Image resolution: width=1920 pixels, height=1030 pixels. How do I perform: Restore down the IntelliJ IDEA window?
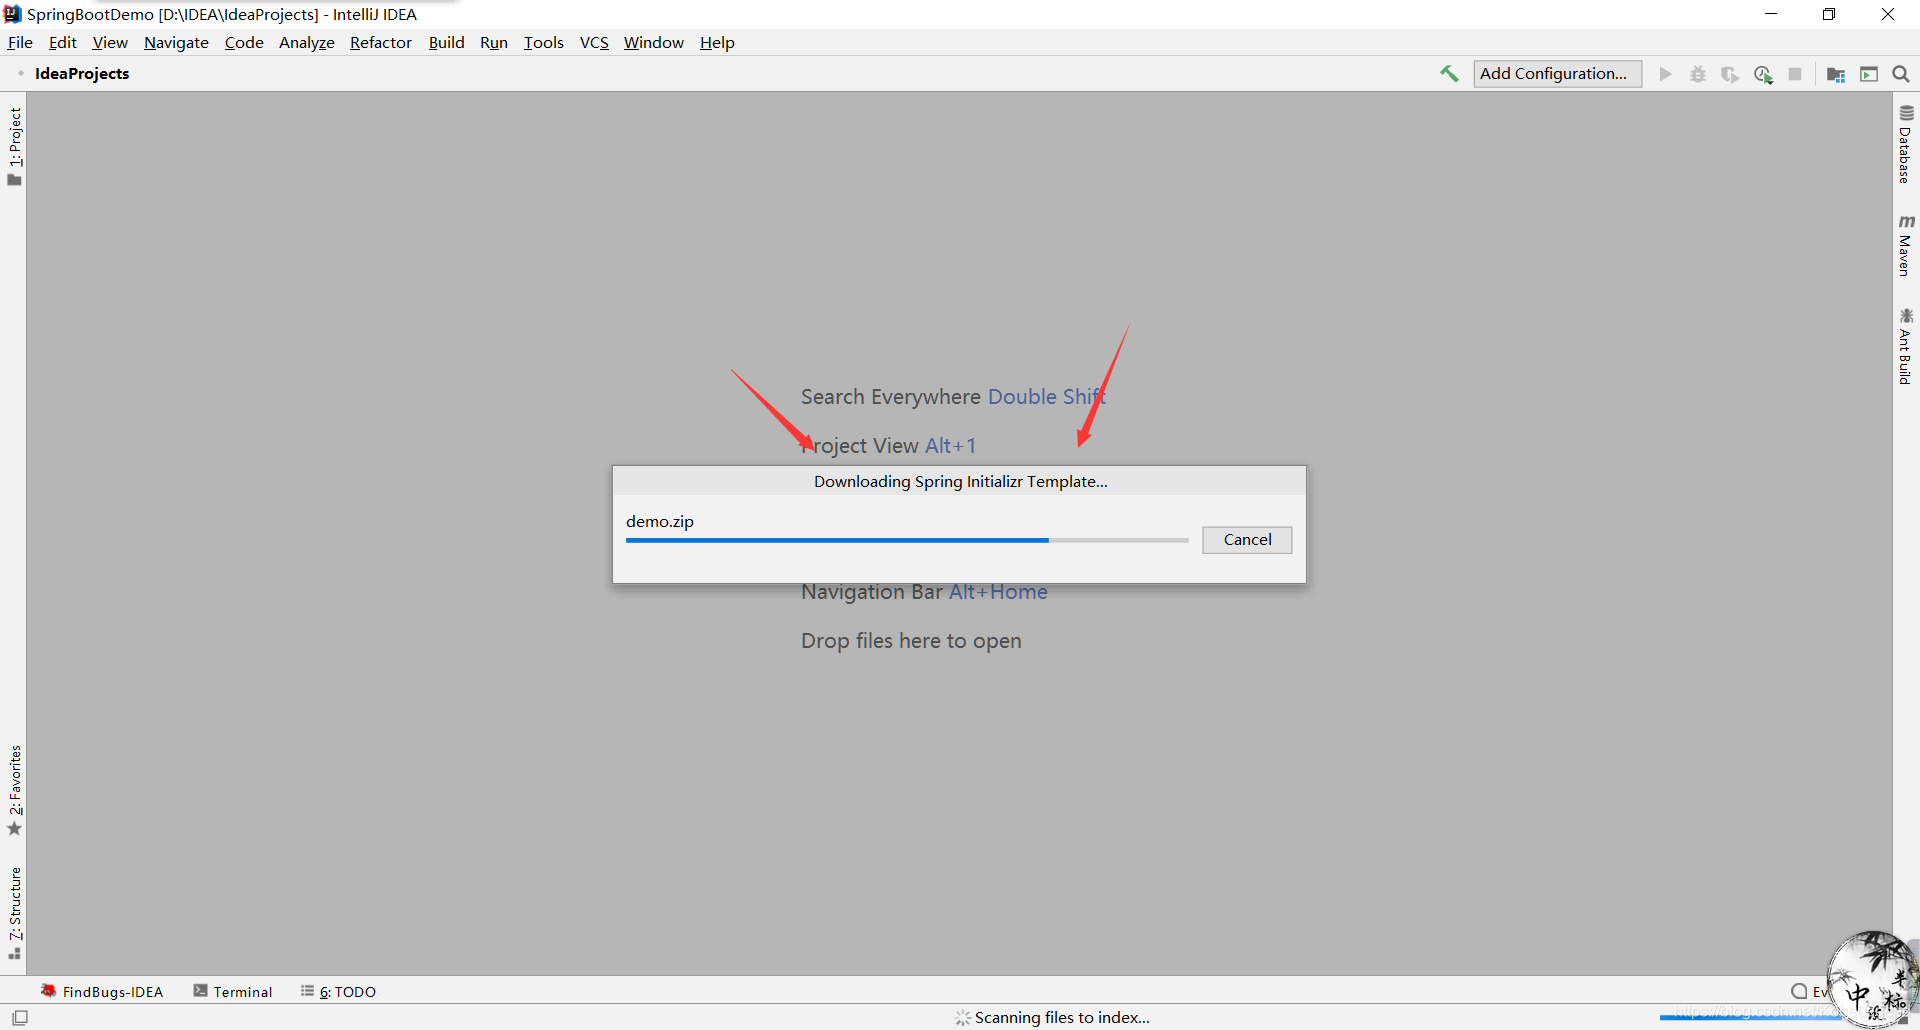click(1829, 14)
